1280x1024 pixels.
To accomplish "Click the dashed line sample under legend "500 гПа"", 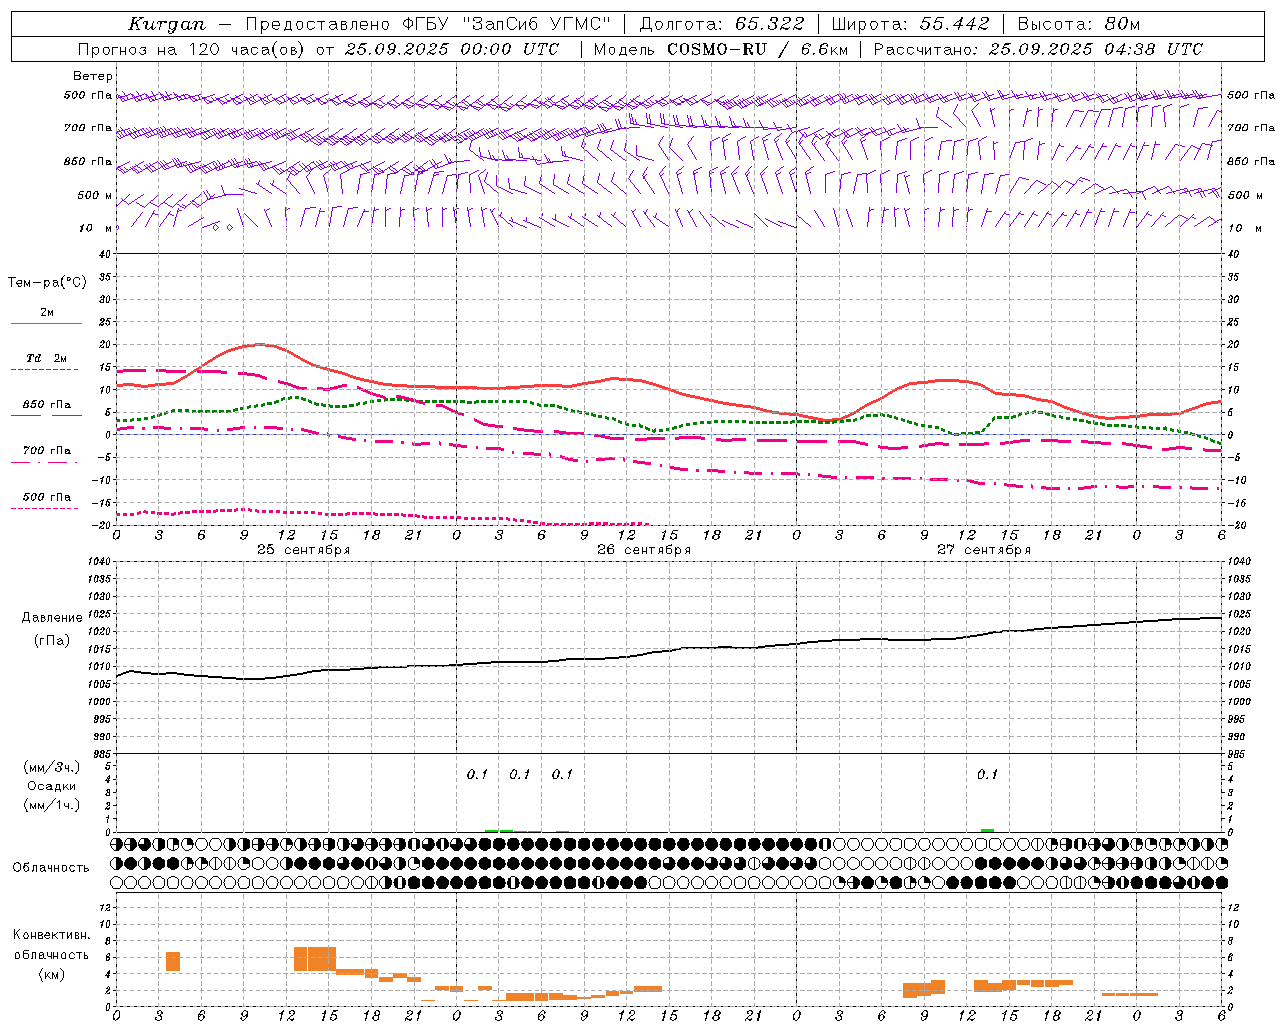I will (x=45, y=509).
